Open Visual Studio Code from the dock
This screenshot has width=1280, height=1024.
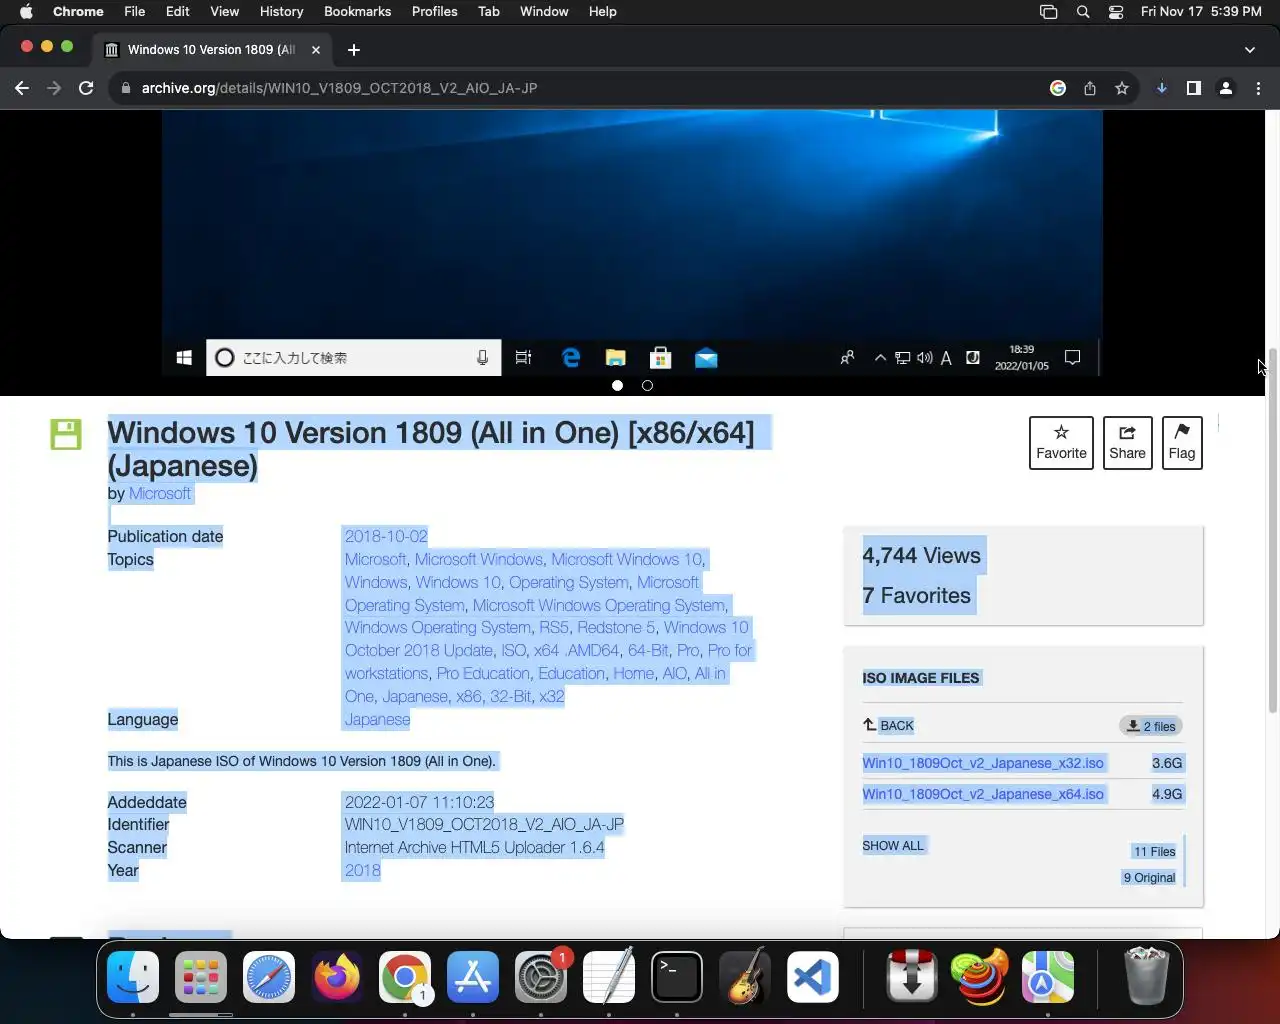click(813, 976)
